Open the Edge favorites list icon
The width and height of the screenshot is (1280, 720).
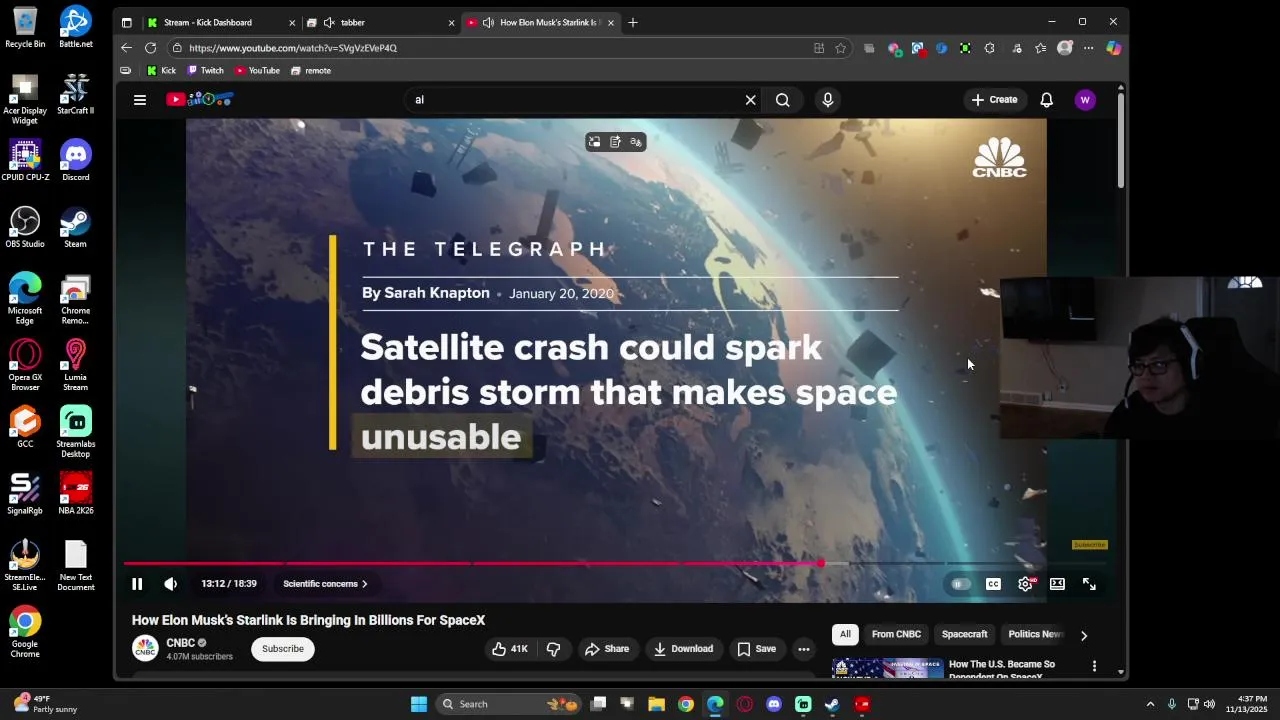[1041, 48]
